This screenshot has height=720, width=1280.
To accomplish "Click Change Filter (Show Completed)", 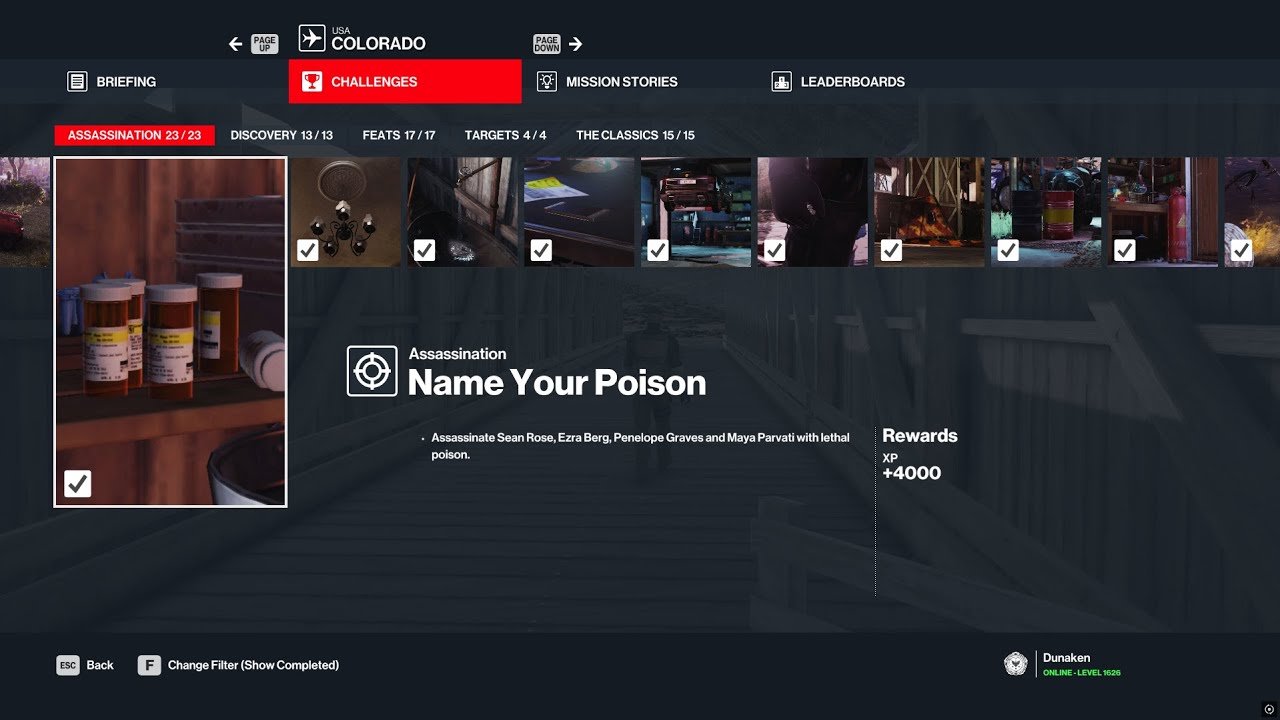I will pyautogui.click(x=253, y=665).
